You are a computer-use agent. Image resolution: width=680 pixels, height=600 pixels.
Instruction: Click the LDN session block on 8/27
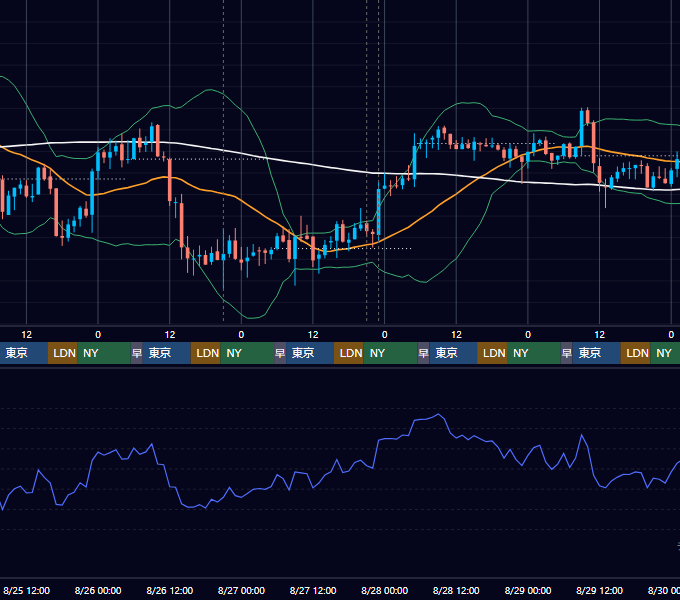click(349, 353)
